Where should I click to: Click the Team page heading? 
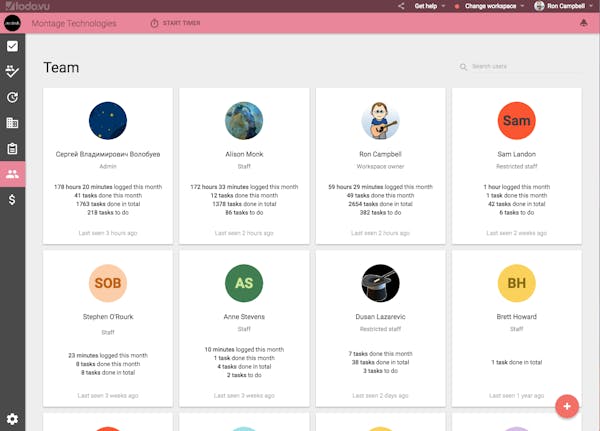click(61, 68)
